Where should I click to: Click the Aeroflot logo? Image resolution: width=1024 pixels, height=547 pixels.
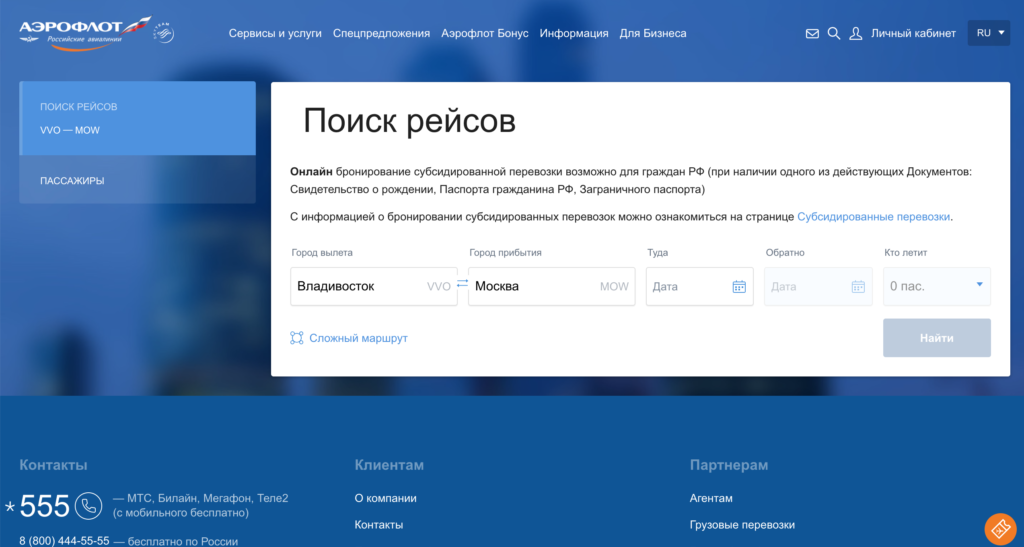(85, 33)
